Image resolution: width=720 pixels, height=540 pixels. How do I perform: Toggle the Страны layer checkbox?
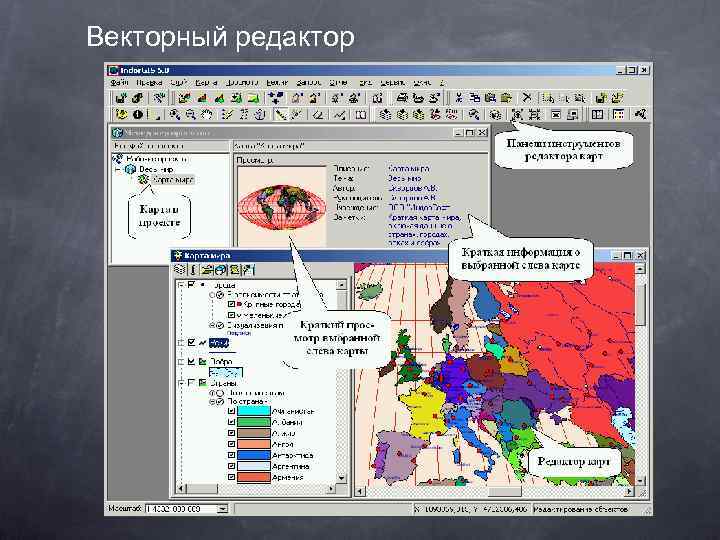[x=191, y=382]
